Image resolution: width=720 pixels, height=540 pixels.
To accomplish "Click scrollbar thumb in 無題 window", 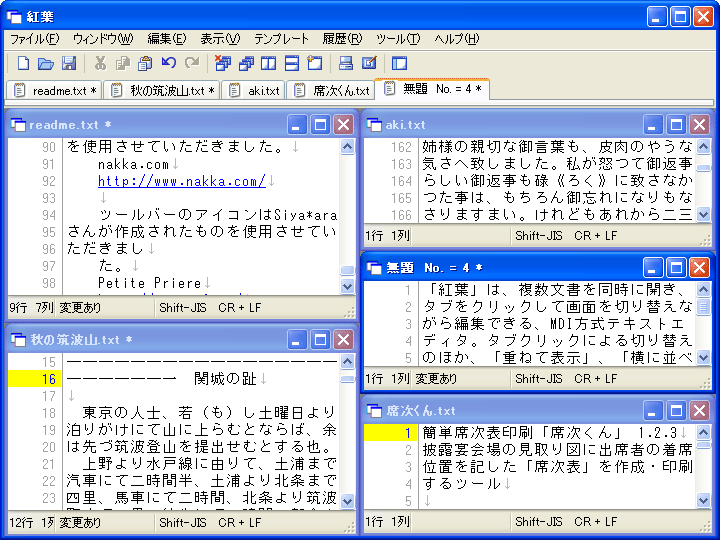I will tap(703, 306).
